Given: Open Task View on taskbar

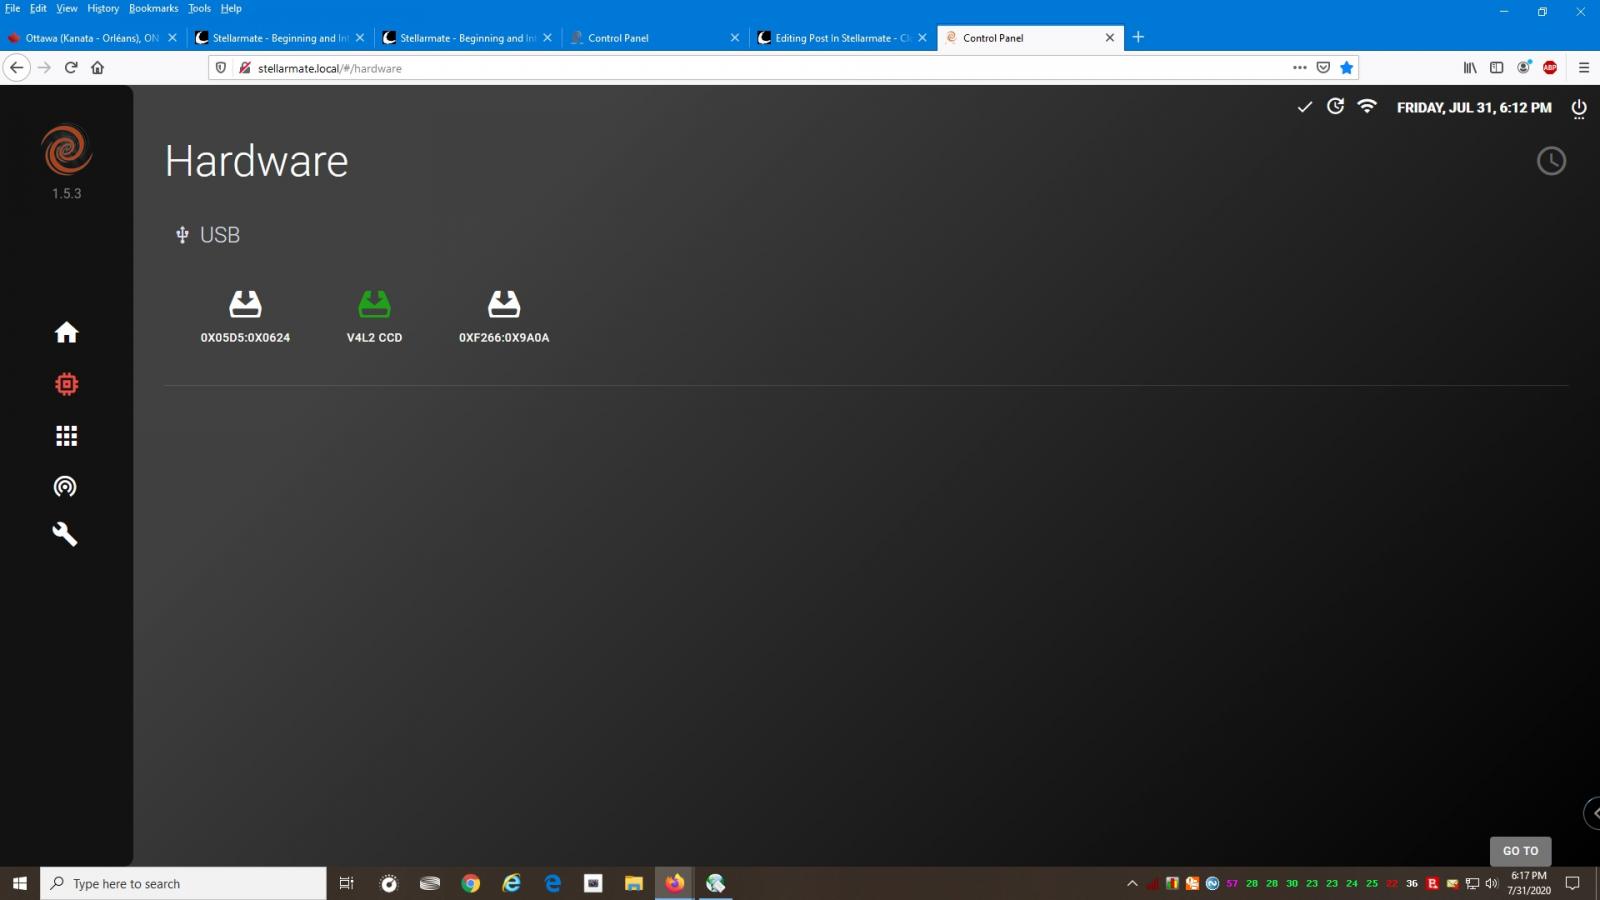Looking at the screenshot, I should point(346,883).
